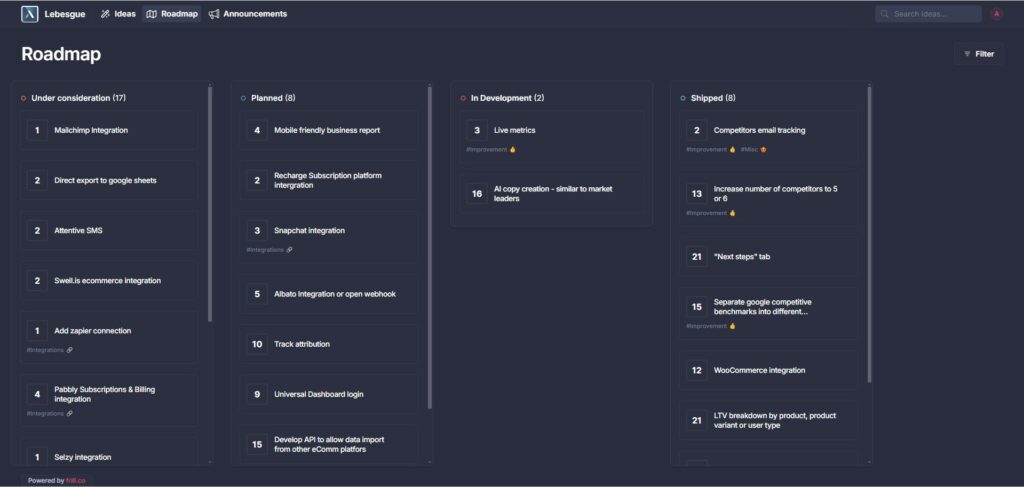1024x487 pixels.
Task: Open Direct export to google sheets
Action: point(108,180)
